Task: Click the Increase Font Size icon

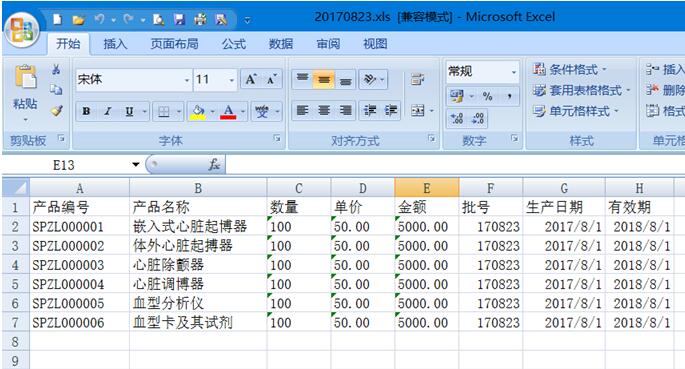Action: tap(251, 79)
